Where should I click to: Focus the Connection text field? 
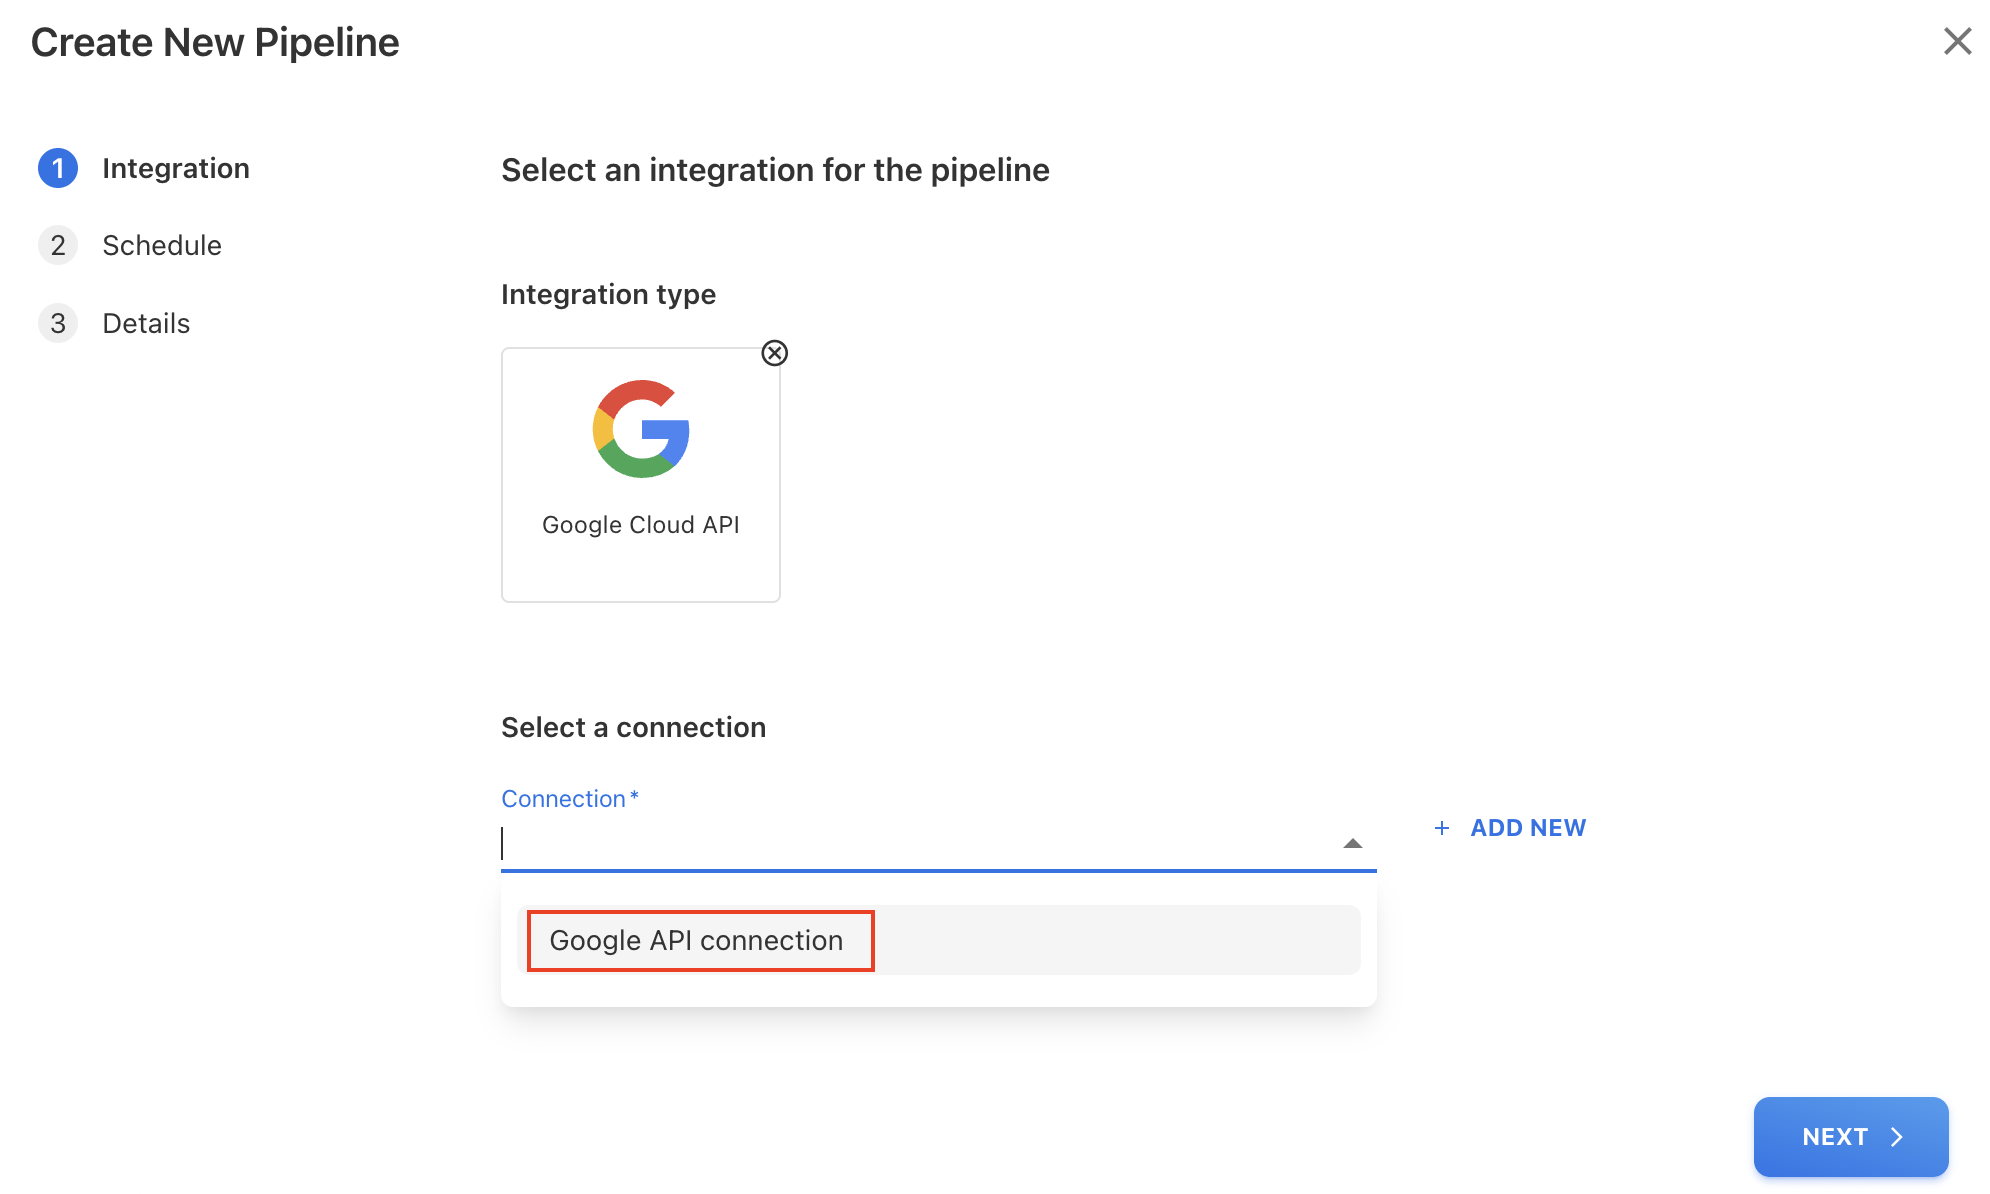(900, 844)
